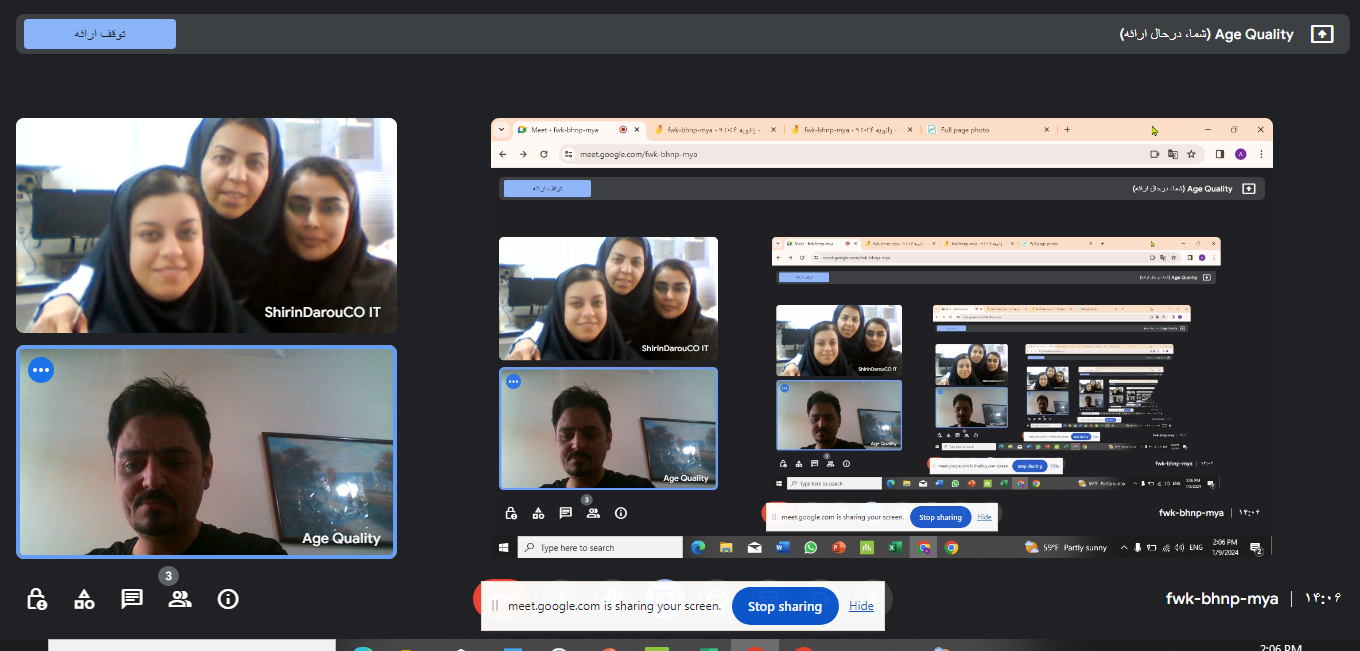Click the largest blue Stop sharing button
Viewport: 1360px width, 651px height.
pos(785,606)
